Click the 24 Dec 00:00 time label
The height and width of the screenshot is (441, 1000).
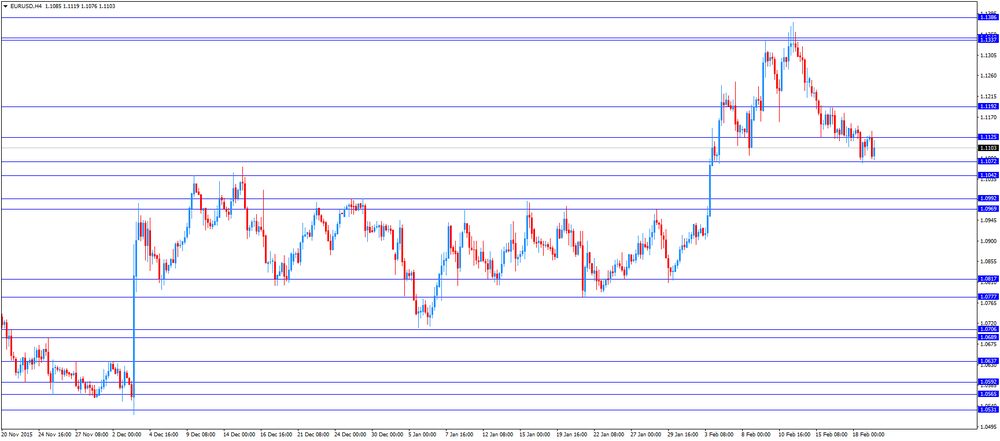click(352, 434)
